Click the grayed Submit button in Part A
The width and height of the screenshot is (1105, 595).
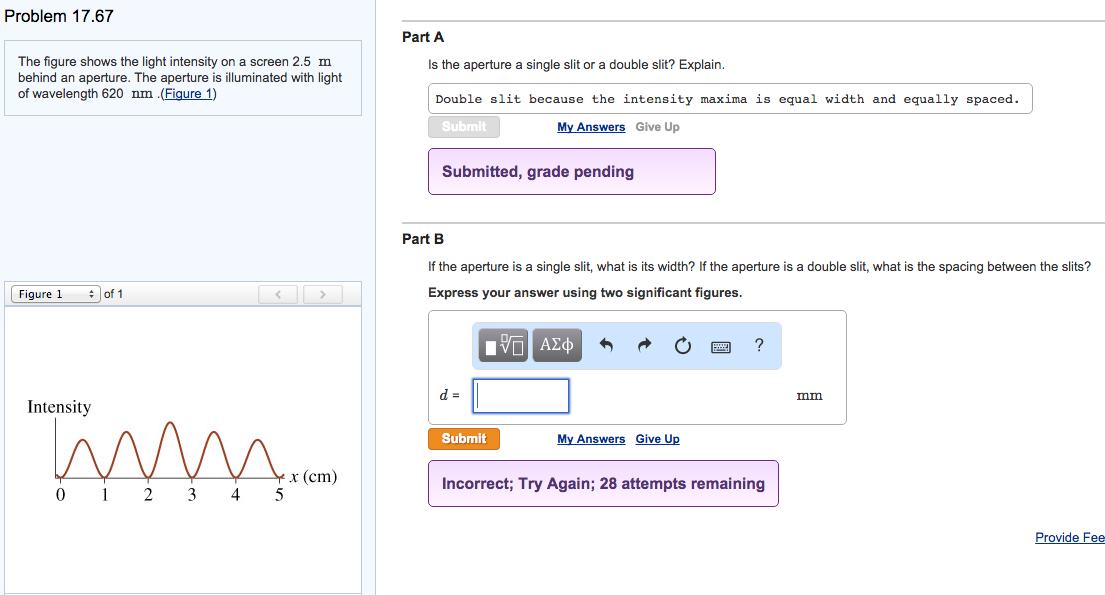[x=463, y=127]
